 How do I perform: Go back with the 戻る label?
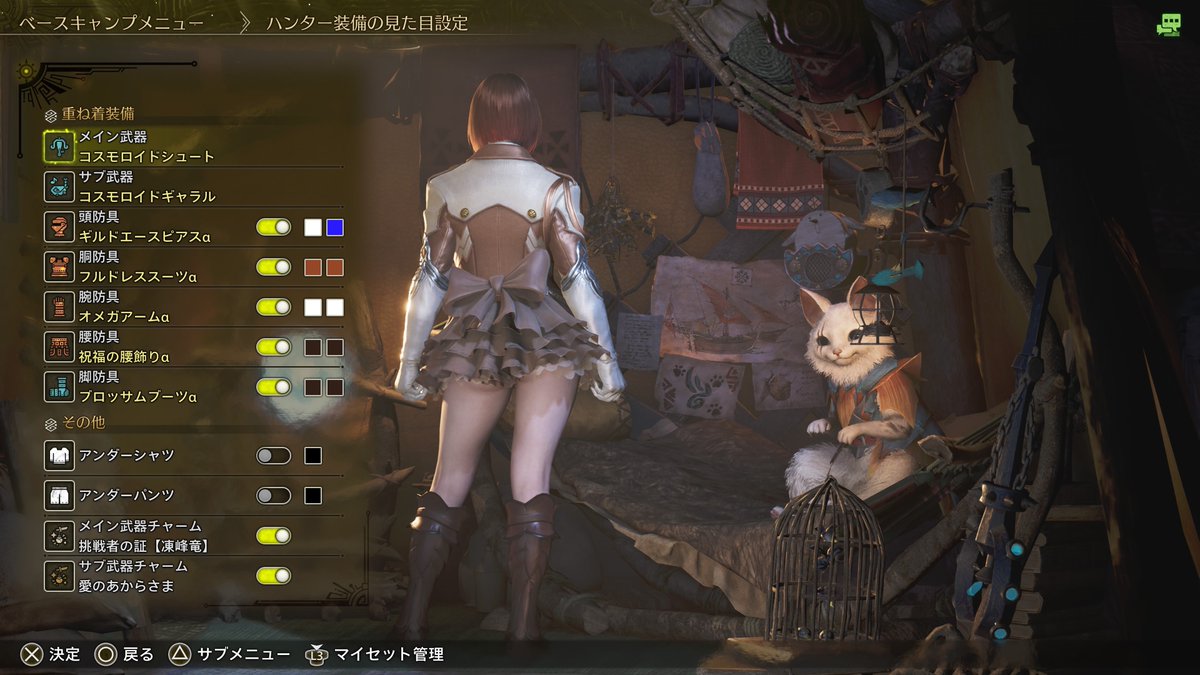pyautogui.click(x=139, y=655)
